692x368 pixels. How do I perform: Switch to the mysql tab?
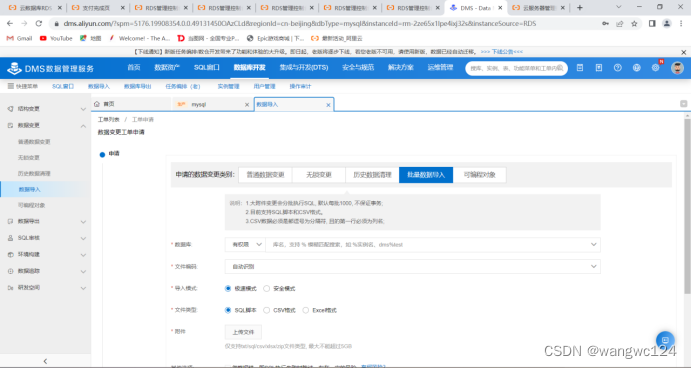point(213,105)
